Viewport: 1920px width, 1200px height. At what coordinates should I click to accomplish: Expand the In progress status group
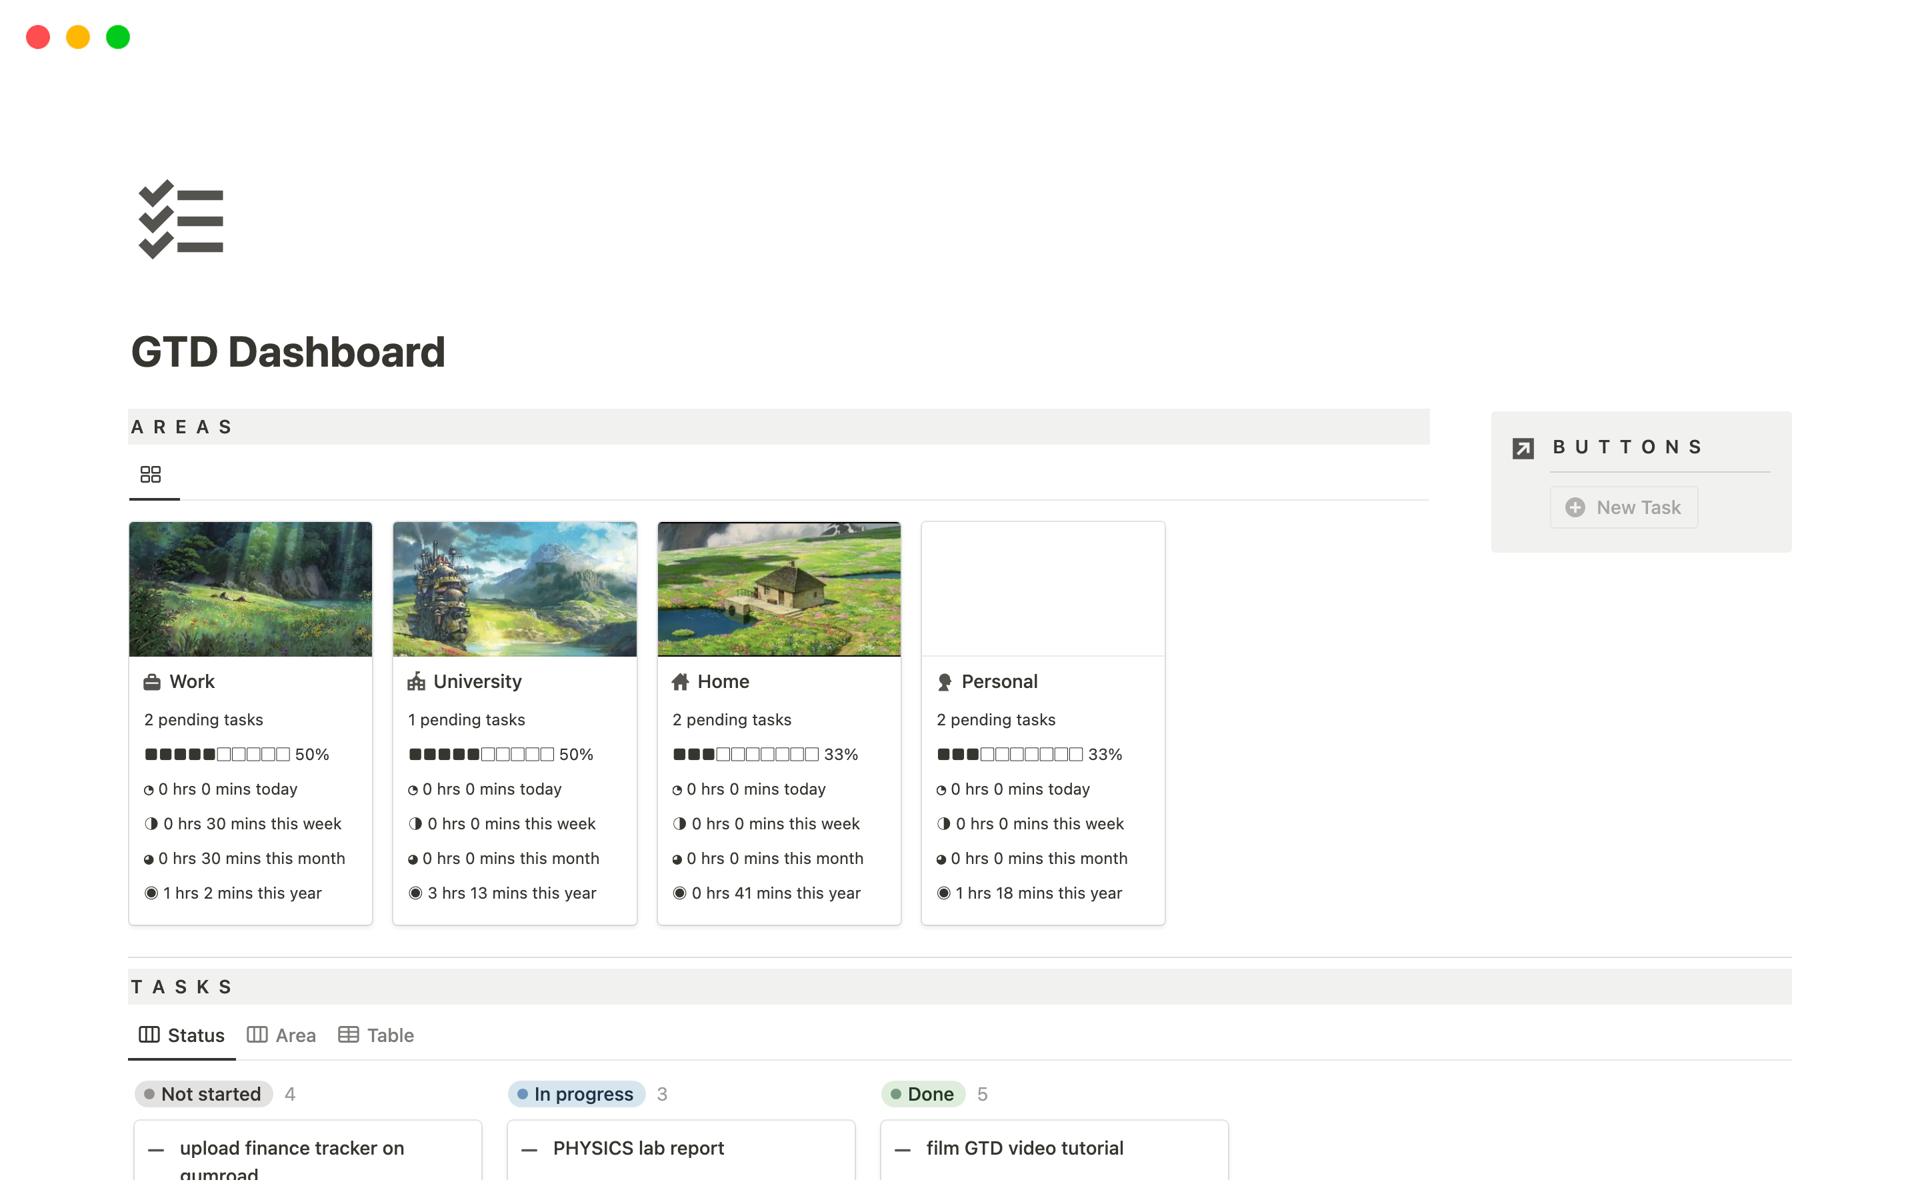point(576,1094)
